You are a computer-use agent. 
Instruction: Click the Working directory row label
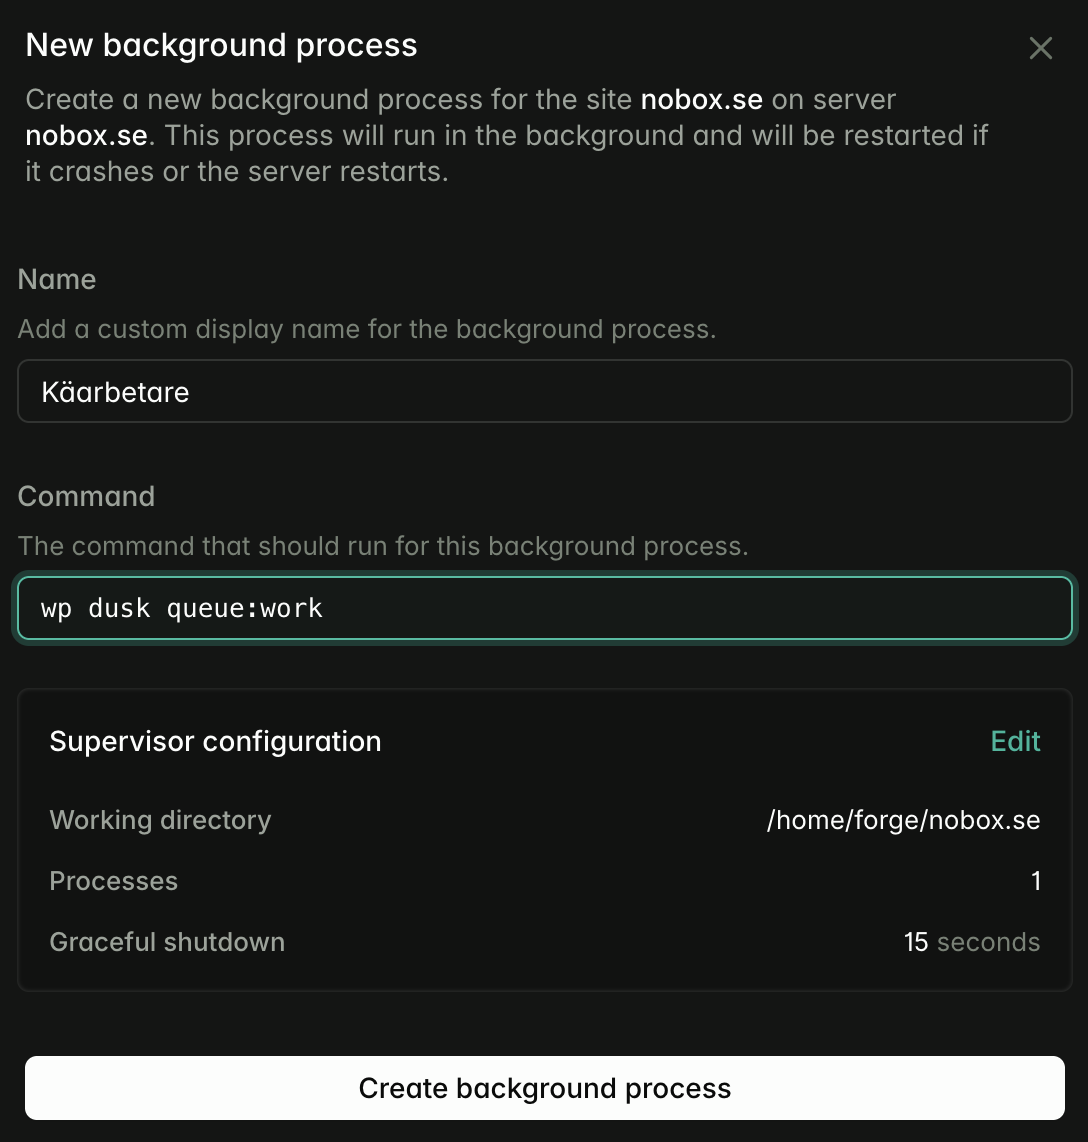pyautogui.click(x=160, y=820)
